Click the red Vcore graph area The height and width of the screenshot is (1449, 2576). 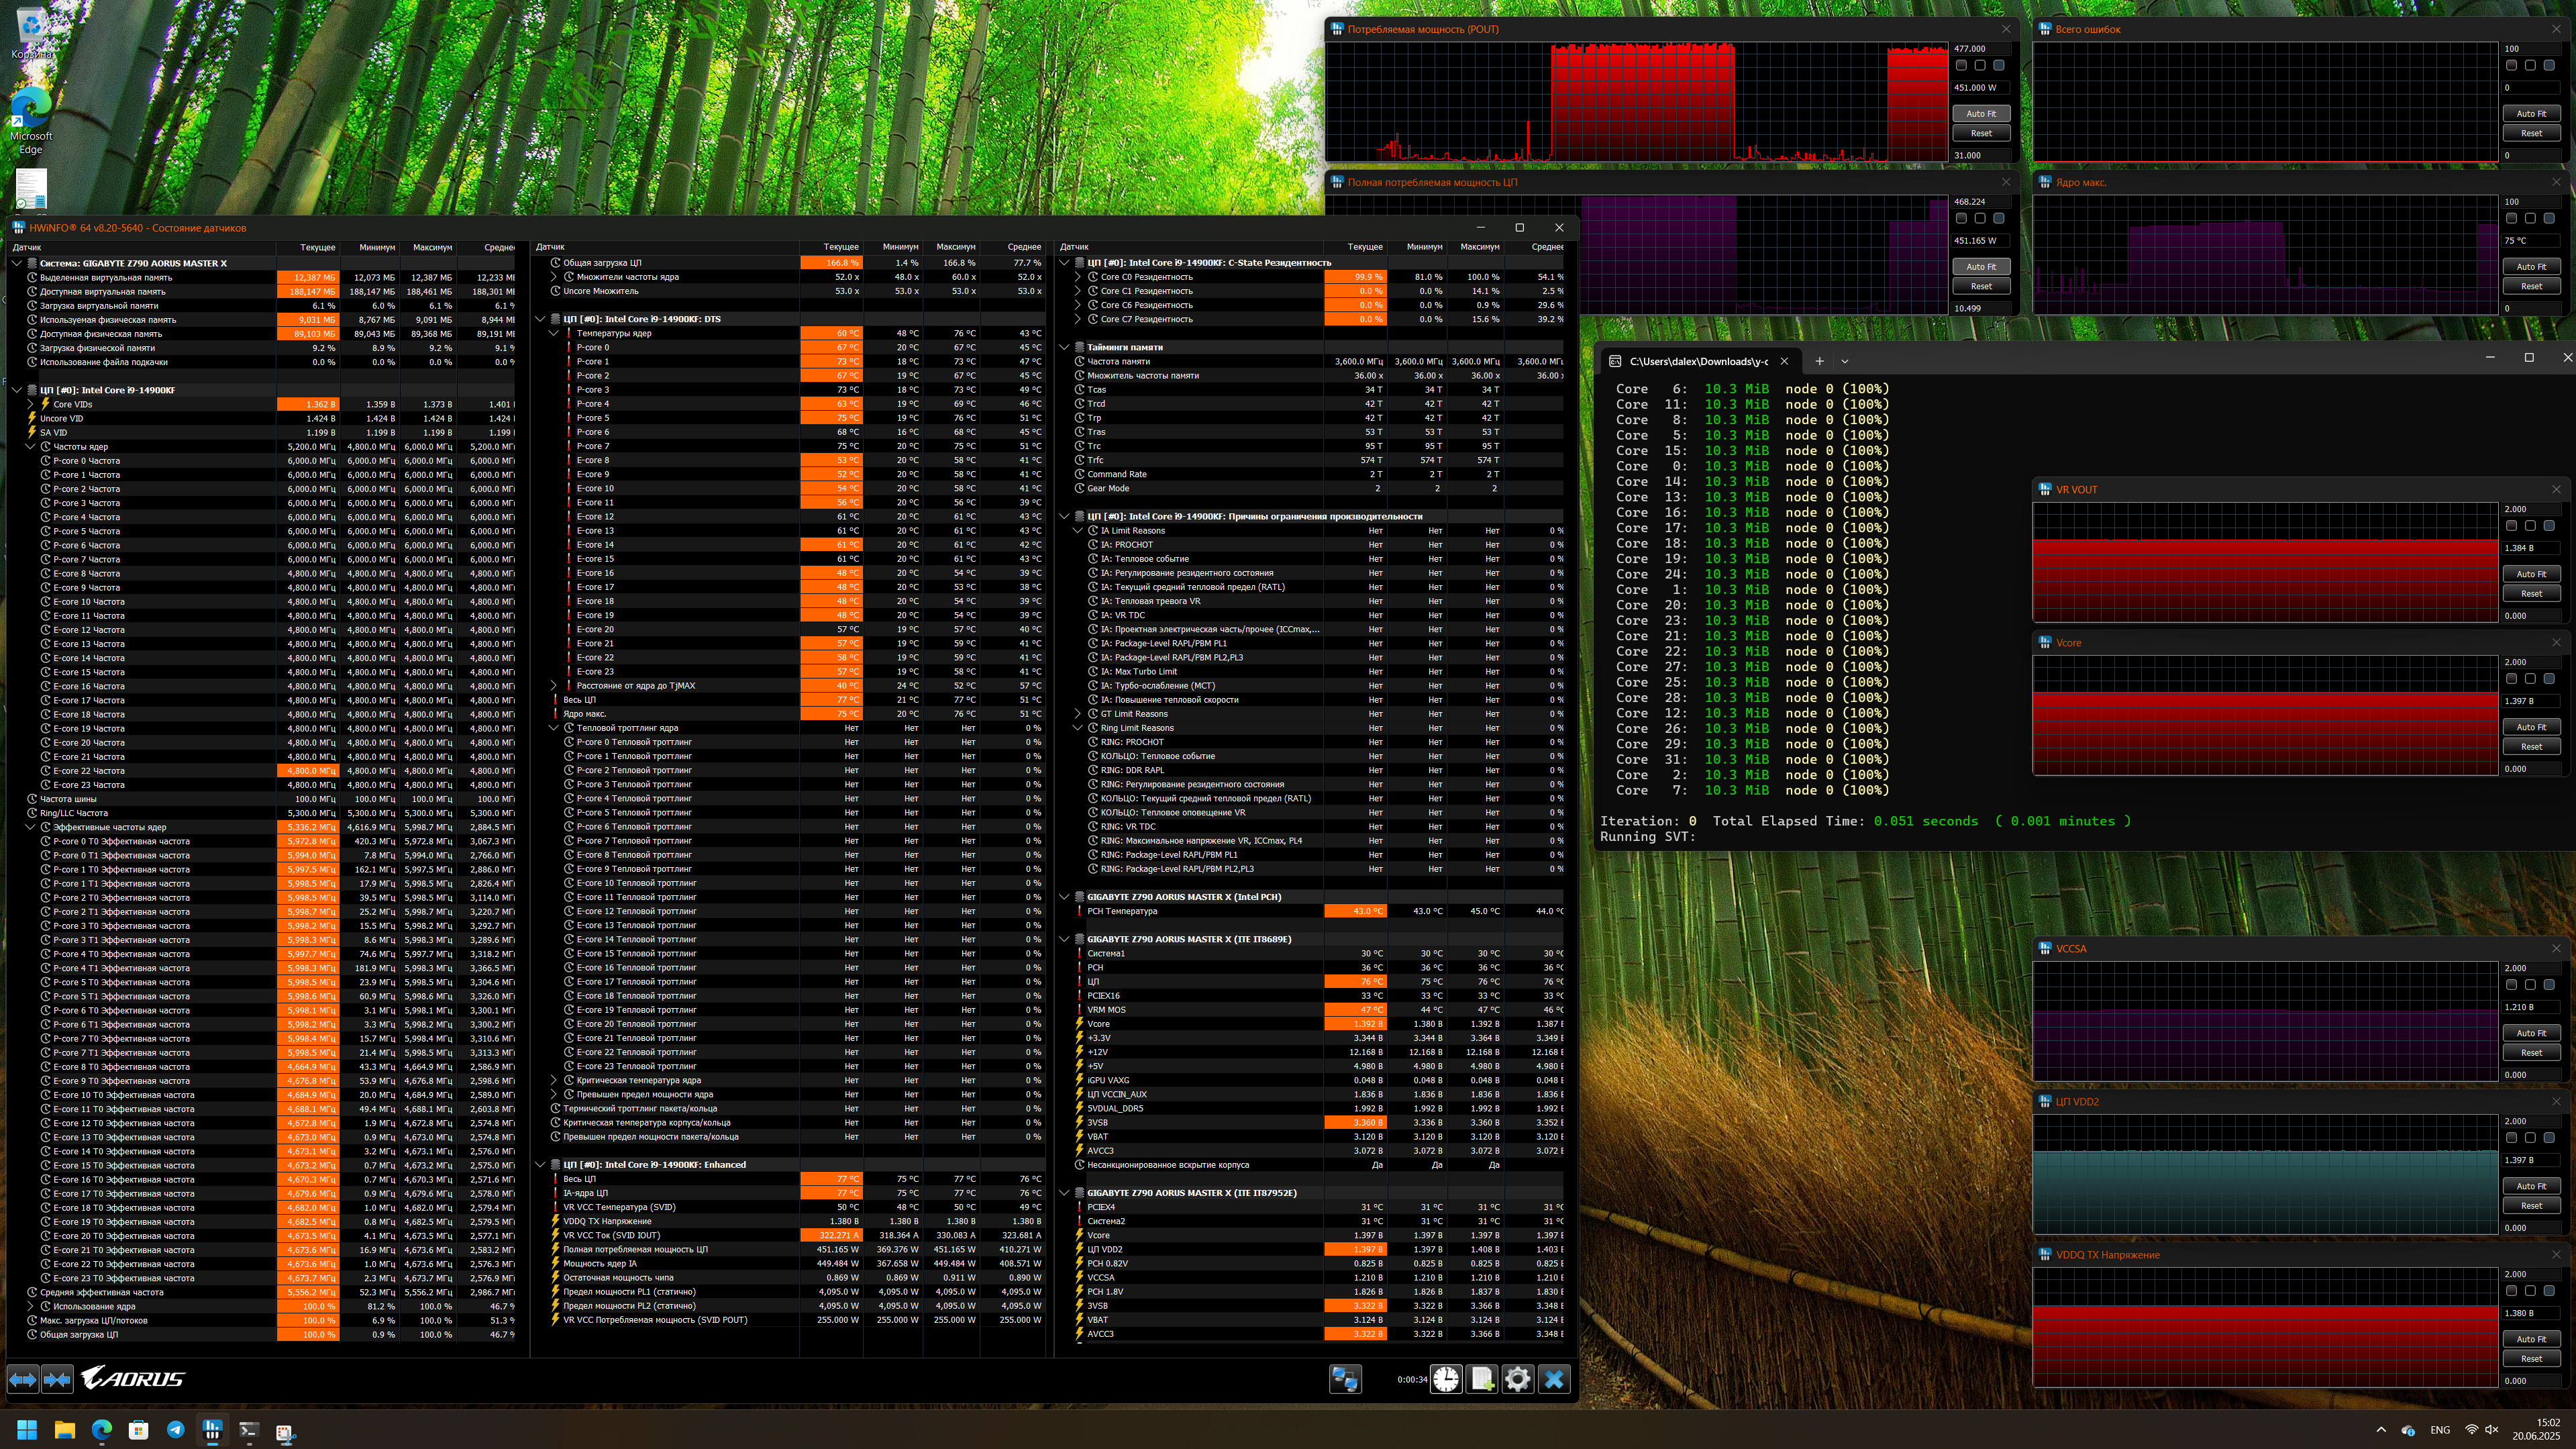click(2265, 732)
